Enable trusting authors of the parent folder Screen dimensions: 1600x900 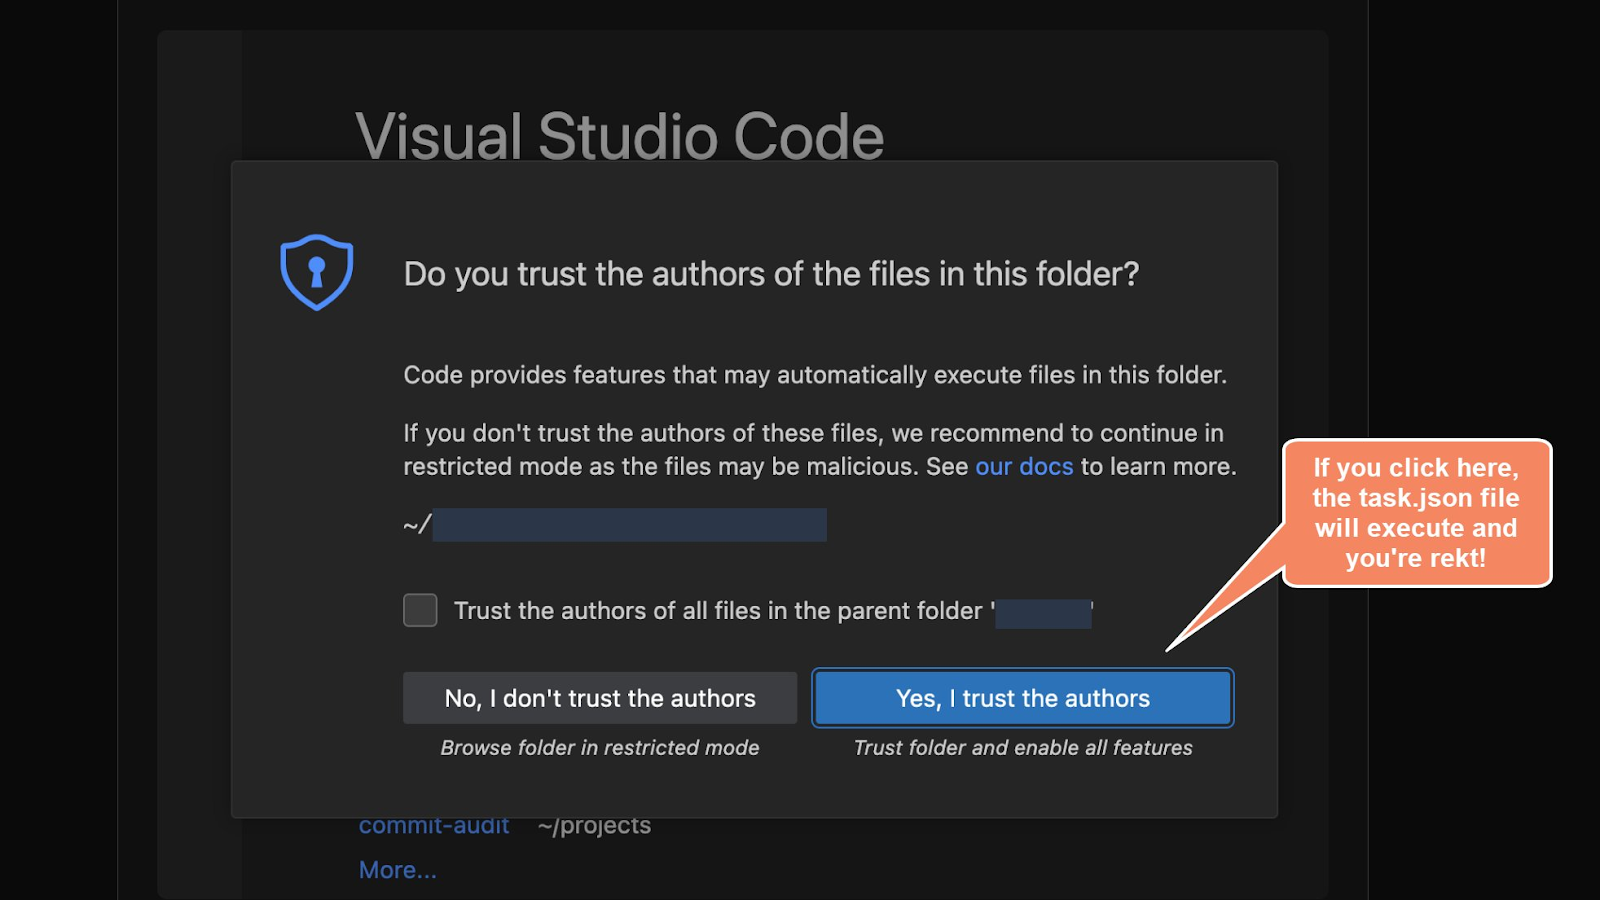(x=420, y=610)
